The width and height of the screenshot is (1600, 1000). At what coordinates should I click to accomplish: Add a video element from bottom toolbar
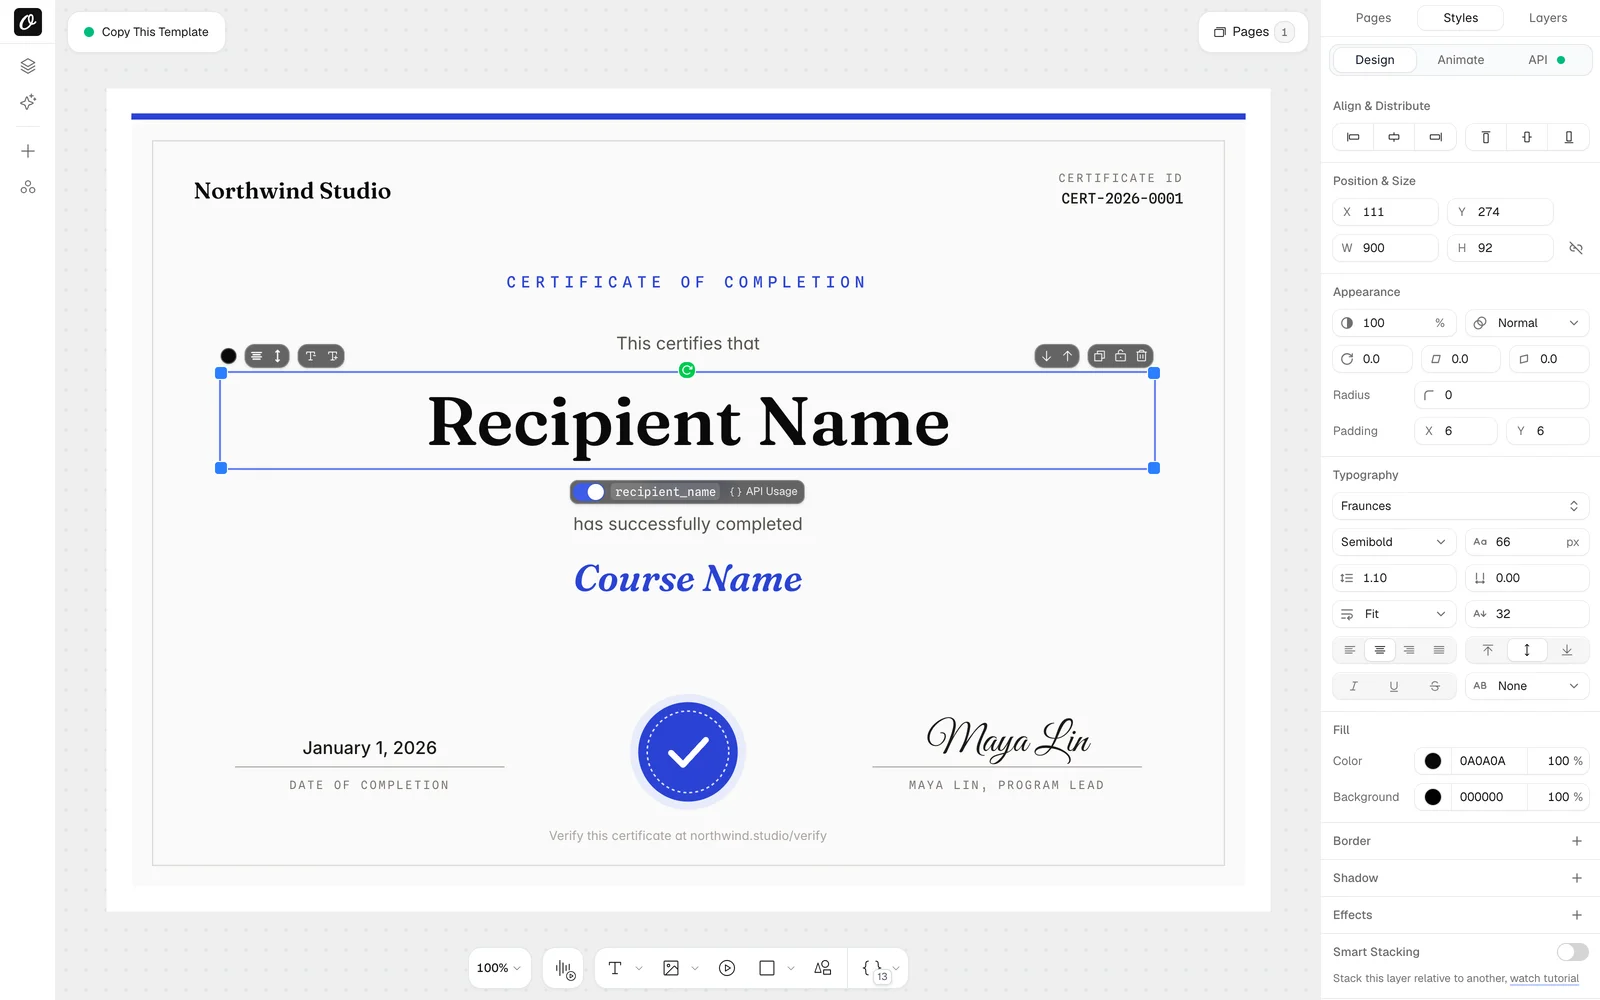click(x=727, y=968)
